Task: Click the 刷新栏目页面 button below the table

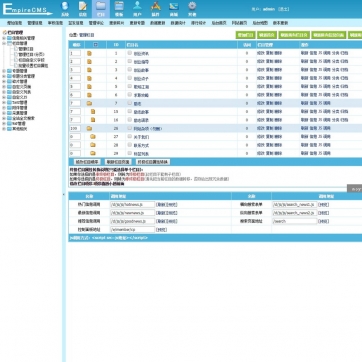Action: [x=117, y=162]
